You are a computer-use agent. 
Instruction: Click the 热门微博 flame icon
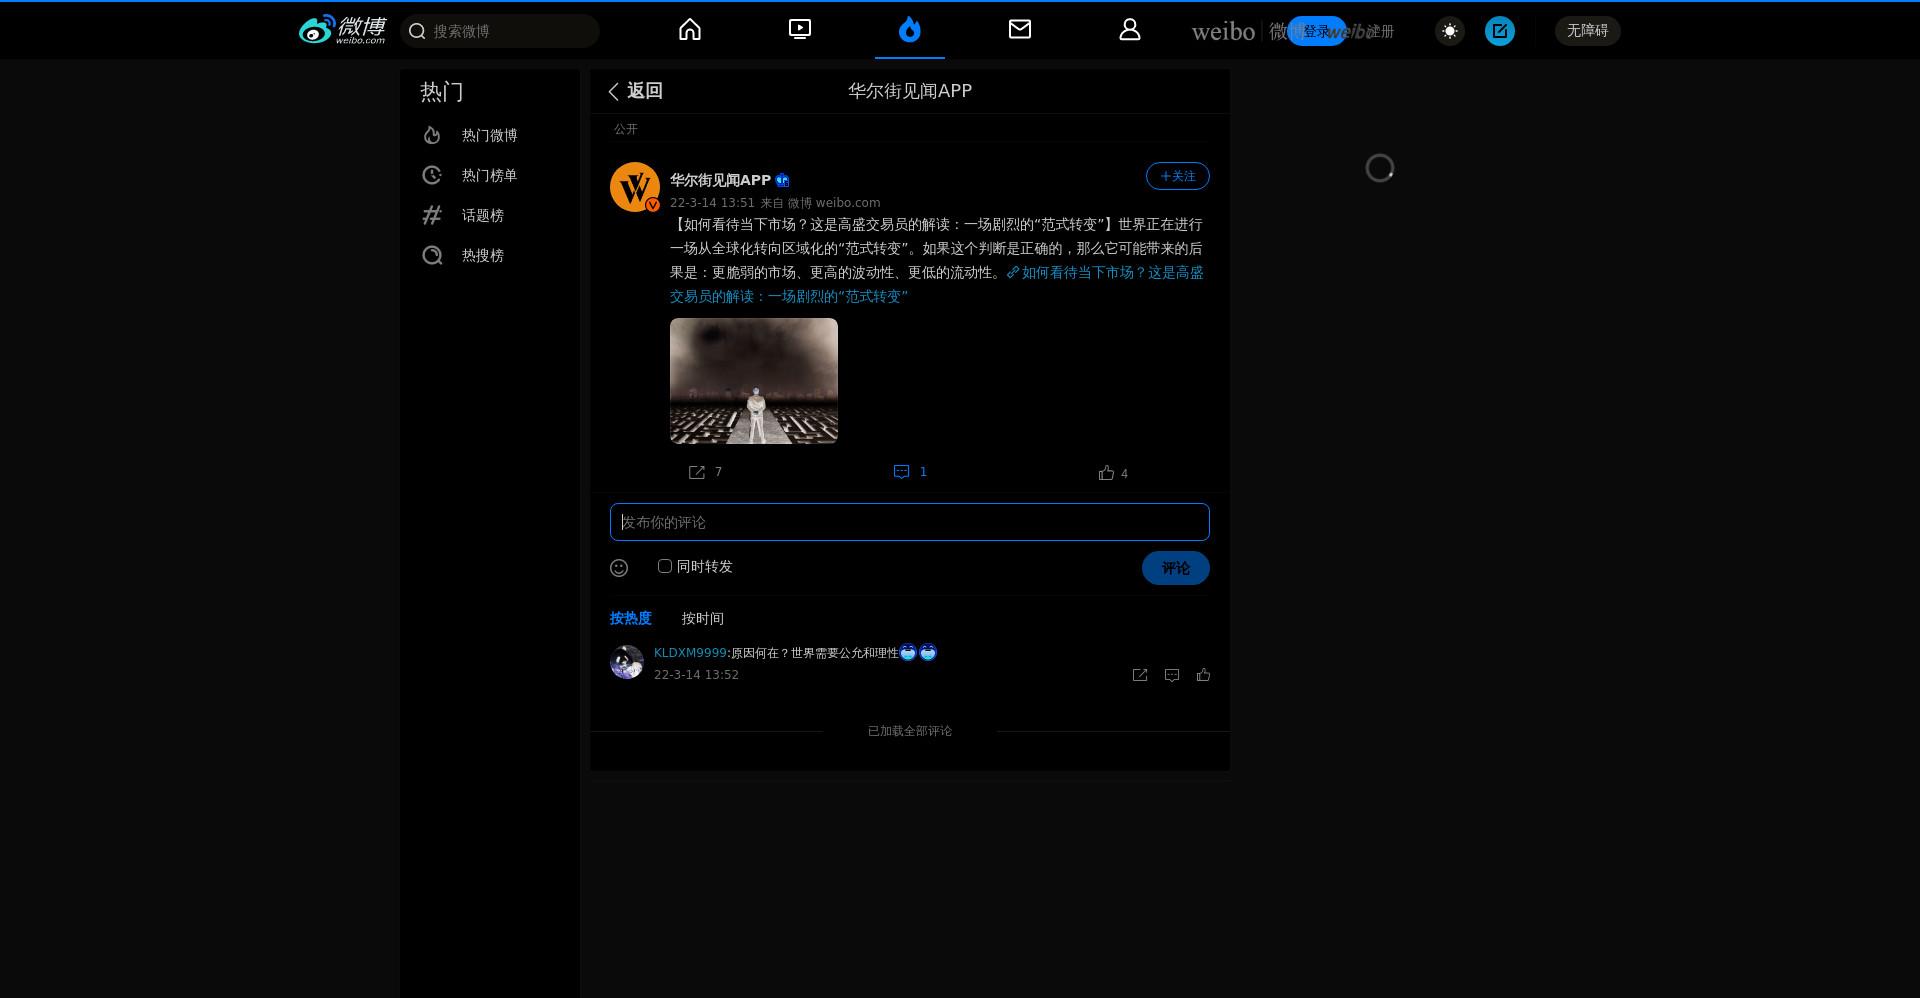(432, 135)
